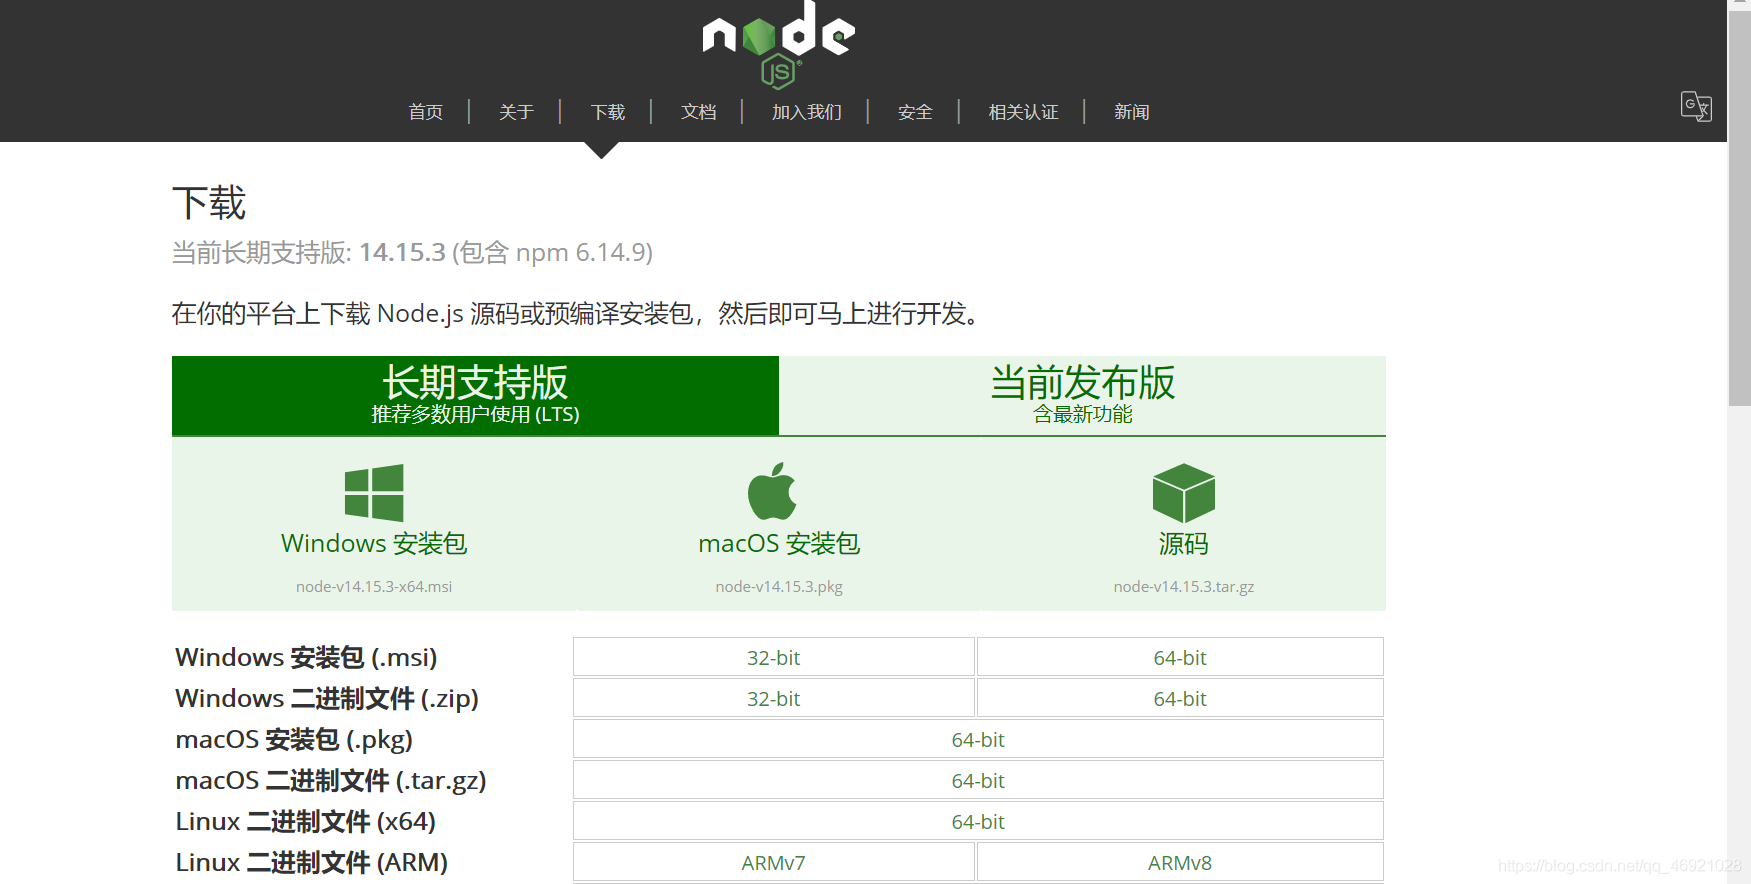Click the Apple macOS icon
Image resolution: width=1751 pixels, height=884 pixels.
(x=772, y=491)
